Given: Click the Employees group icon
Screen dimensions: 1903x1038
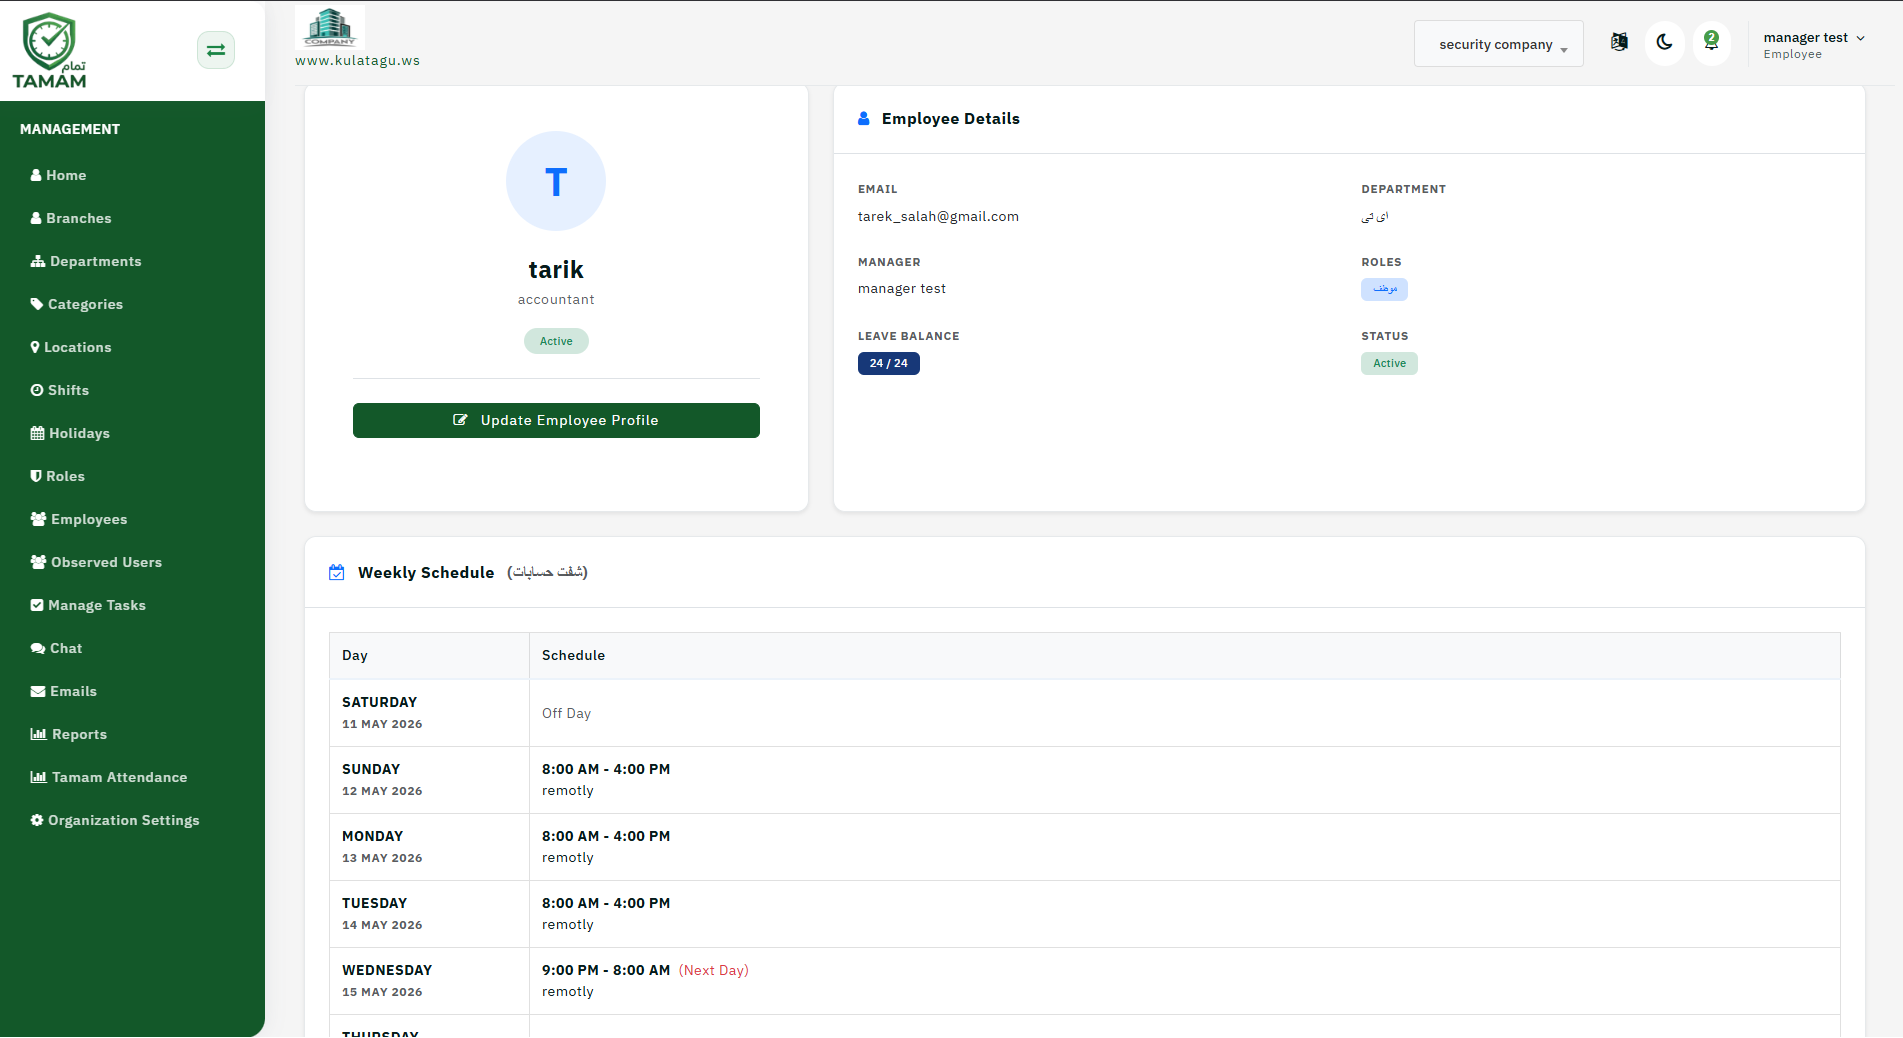Looking at the screenshot, I should coord(38,519).
